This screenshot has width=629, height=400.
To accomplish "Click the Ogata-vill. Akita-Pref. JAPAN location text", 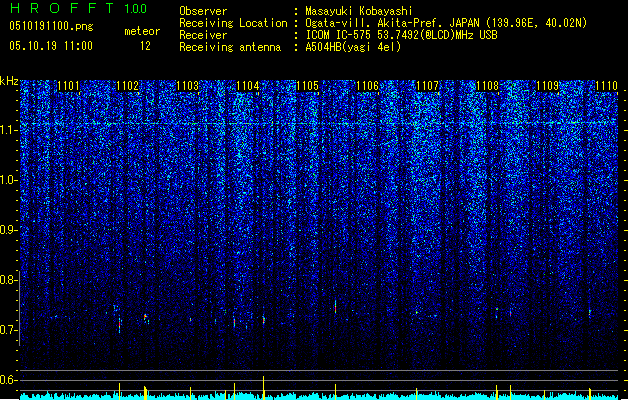I will click(x=446, y=23).
